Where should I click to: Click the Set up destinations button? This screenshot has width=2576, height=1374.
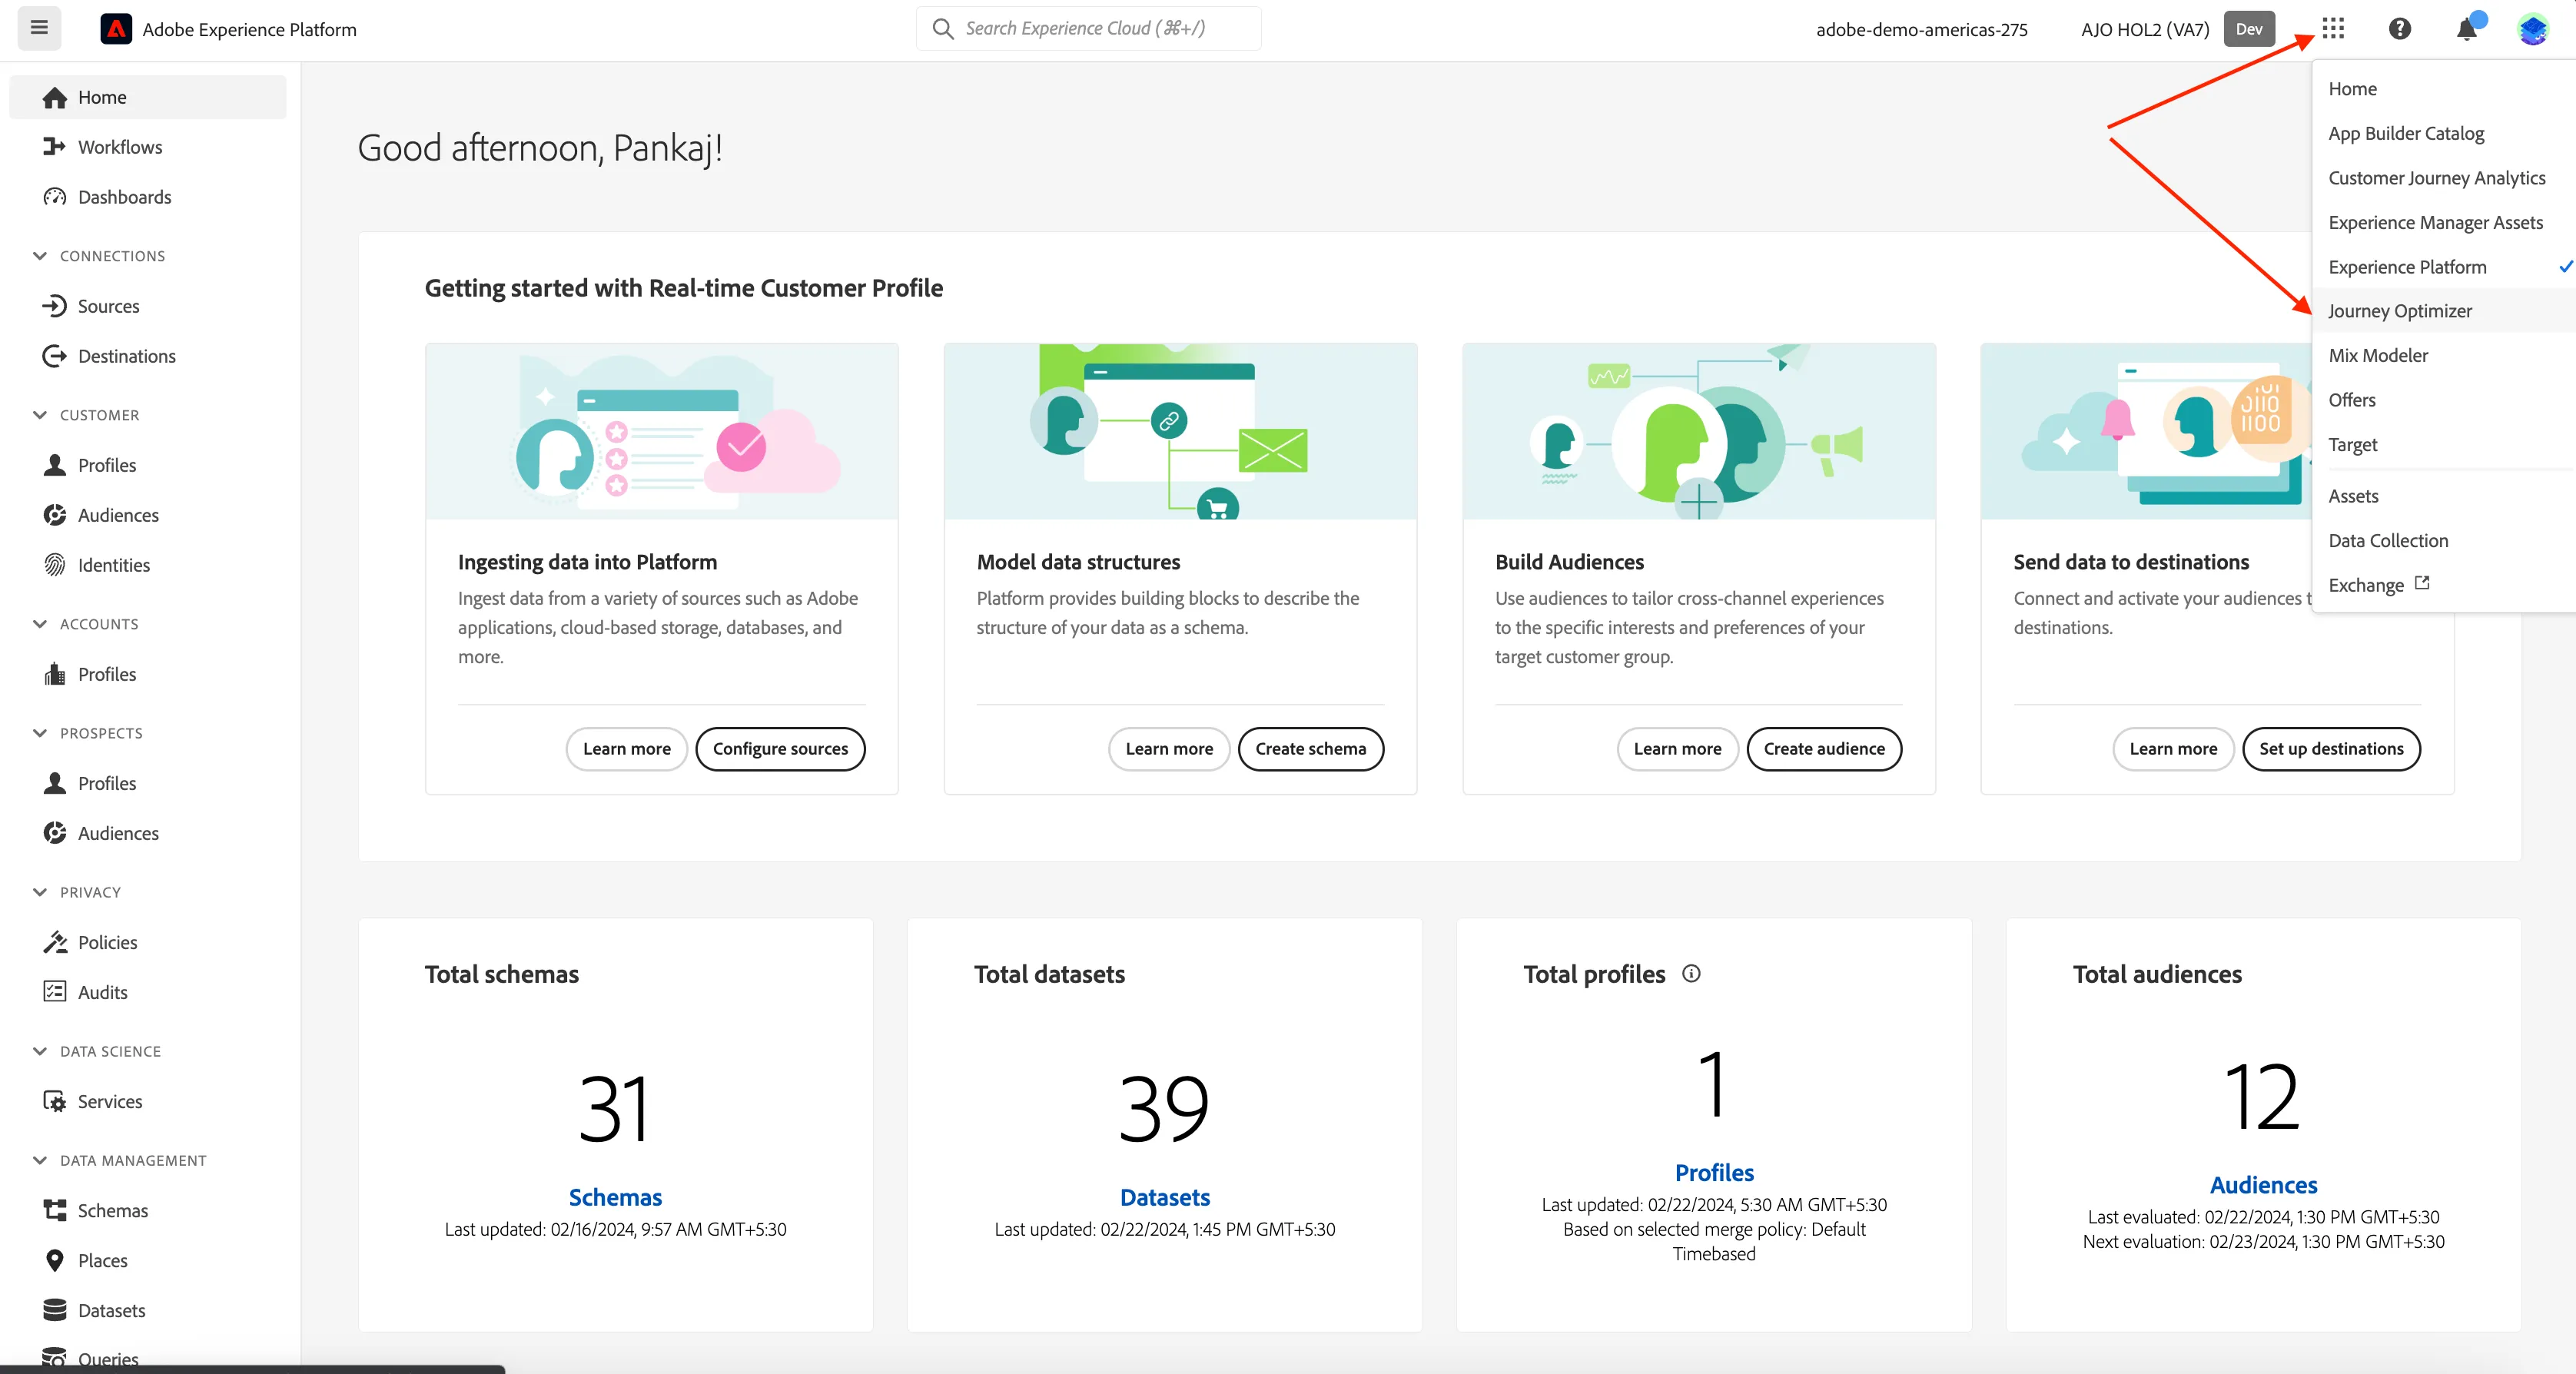tap(2330, 749)
